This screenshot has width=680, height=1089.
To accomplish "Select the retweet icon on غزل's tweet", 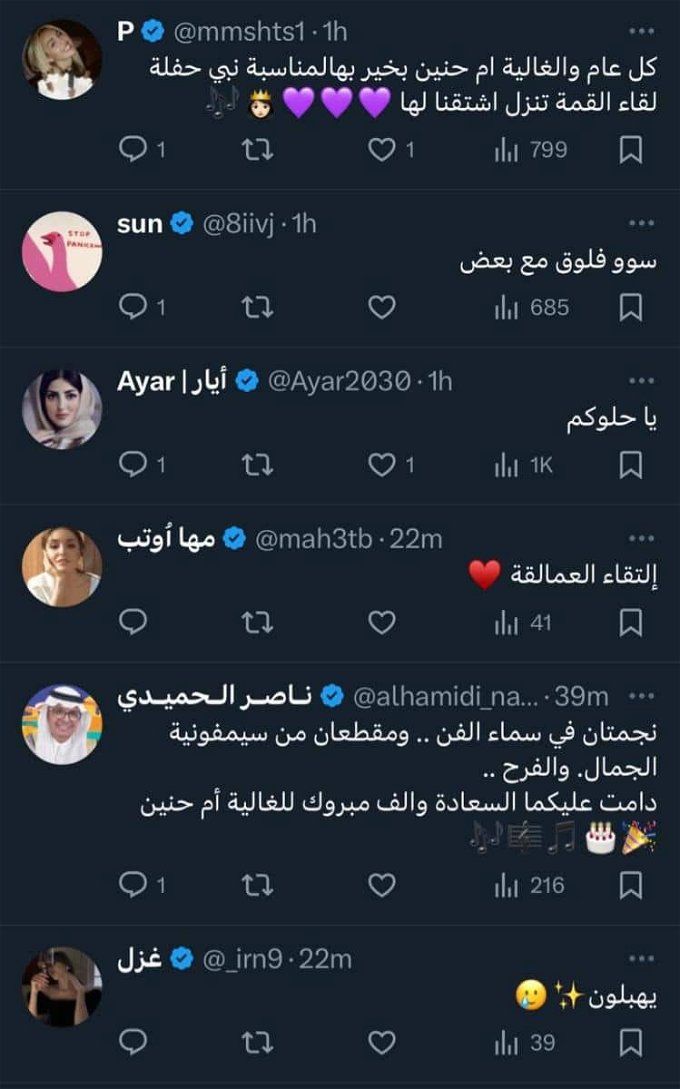I will pos(256,1040).
